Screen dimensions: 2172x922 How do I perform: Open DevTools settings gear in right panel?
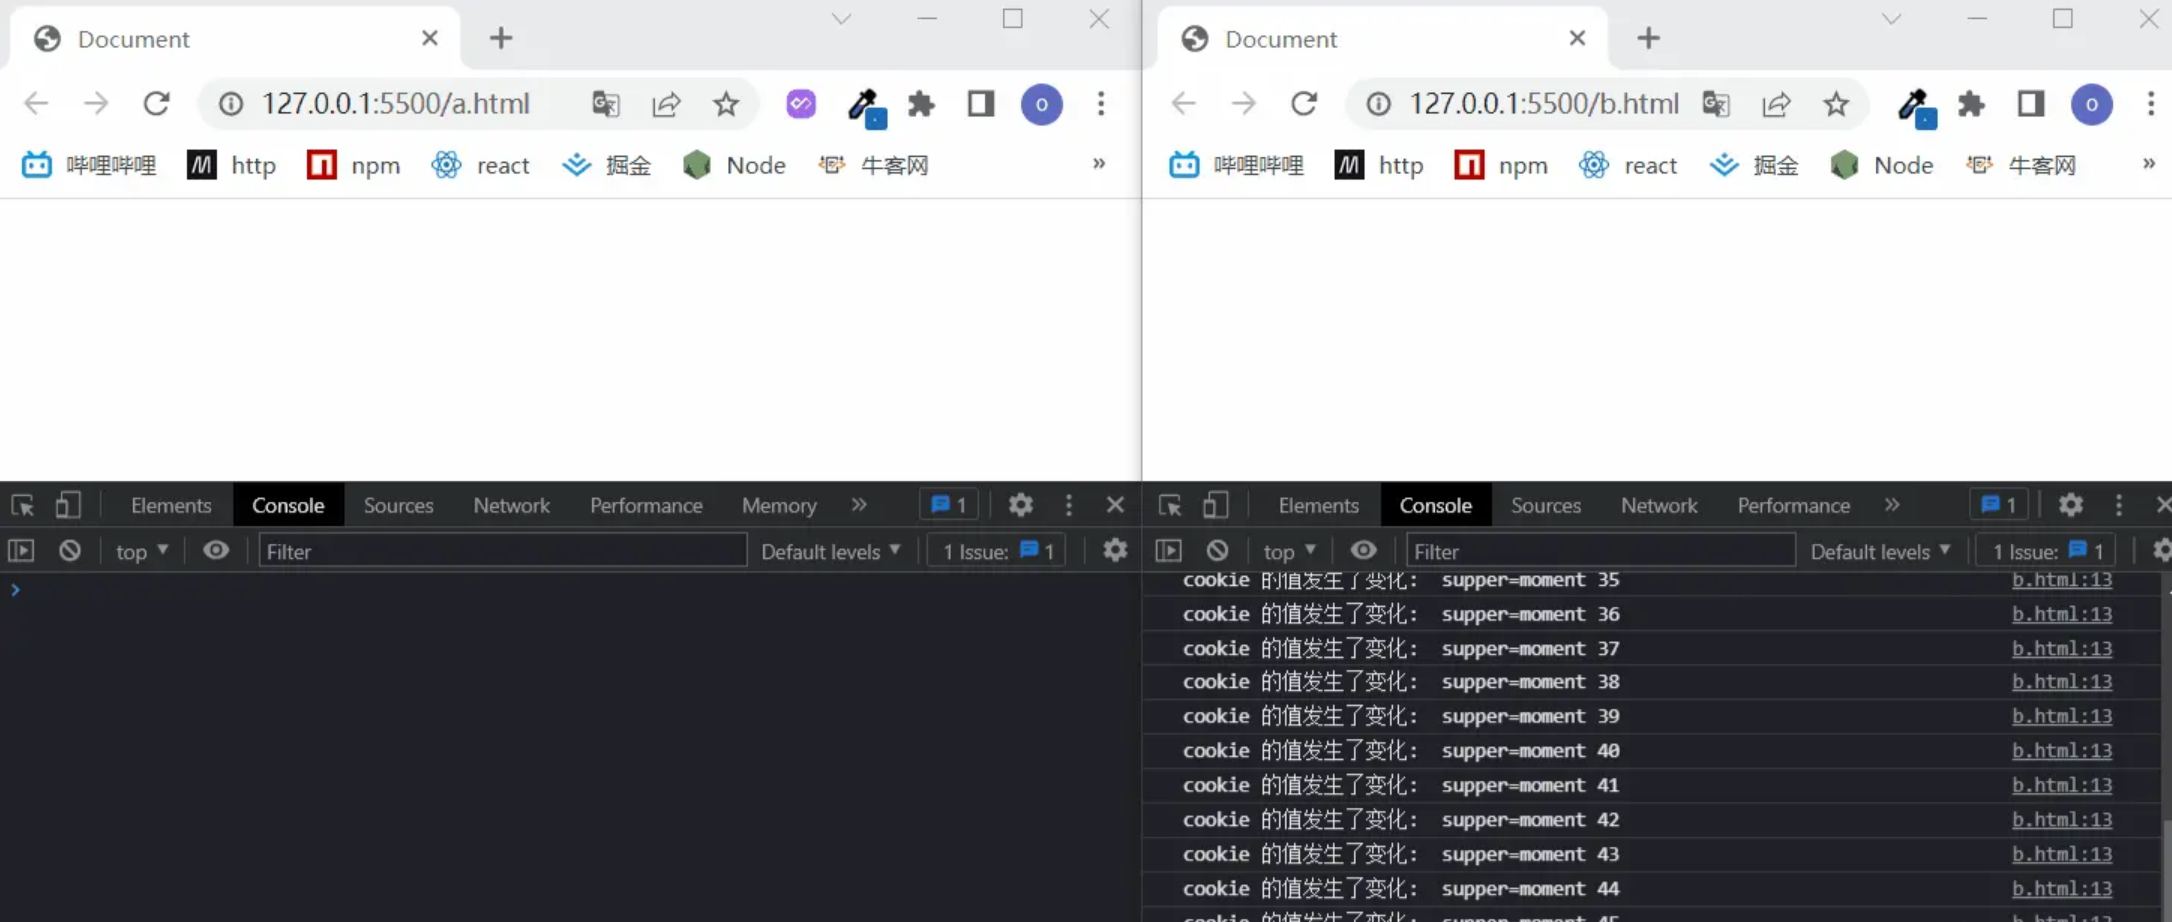pyautogui.click(x=2070, y=506)
